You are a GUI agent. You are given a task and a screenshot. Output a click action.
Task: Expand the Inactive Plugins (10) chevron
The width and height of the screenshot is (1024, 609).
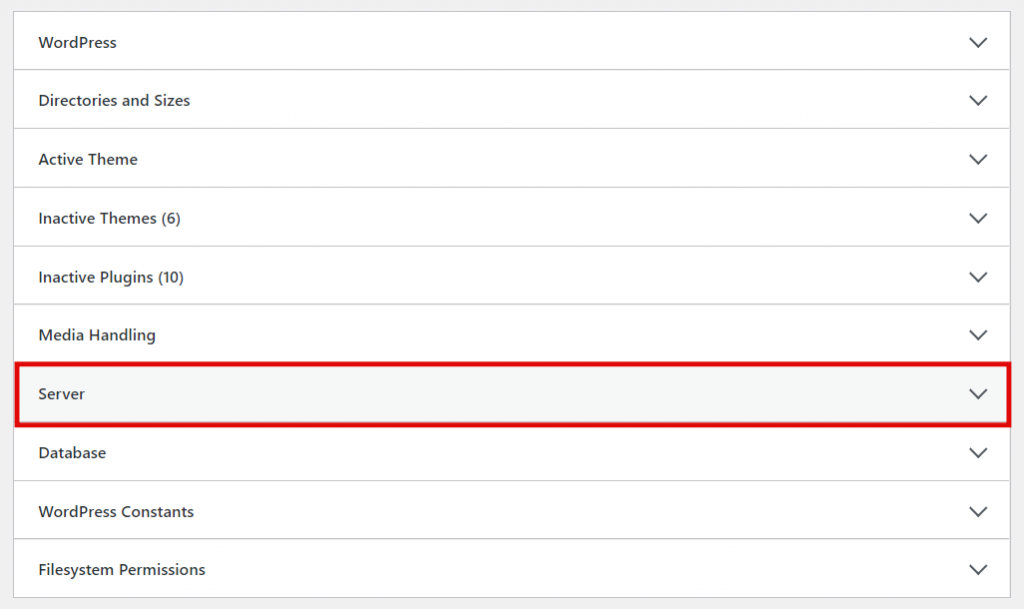click(978, 276)
